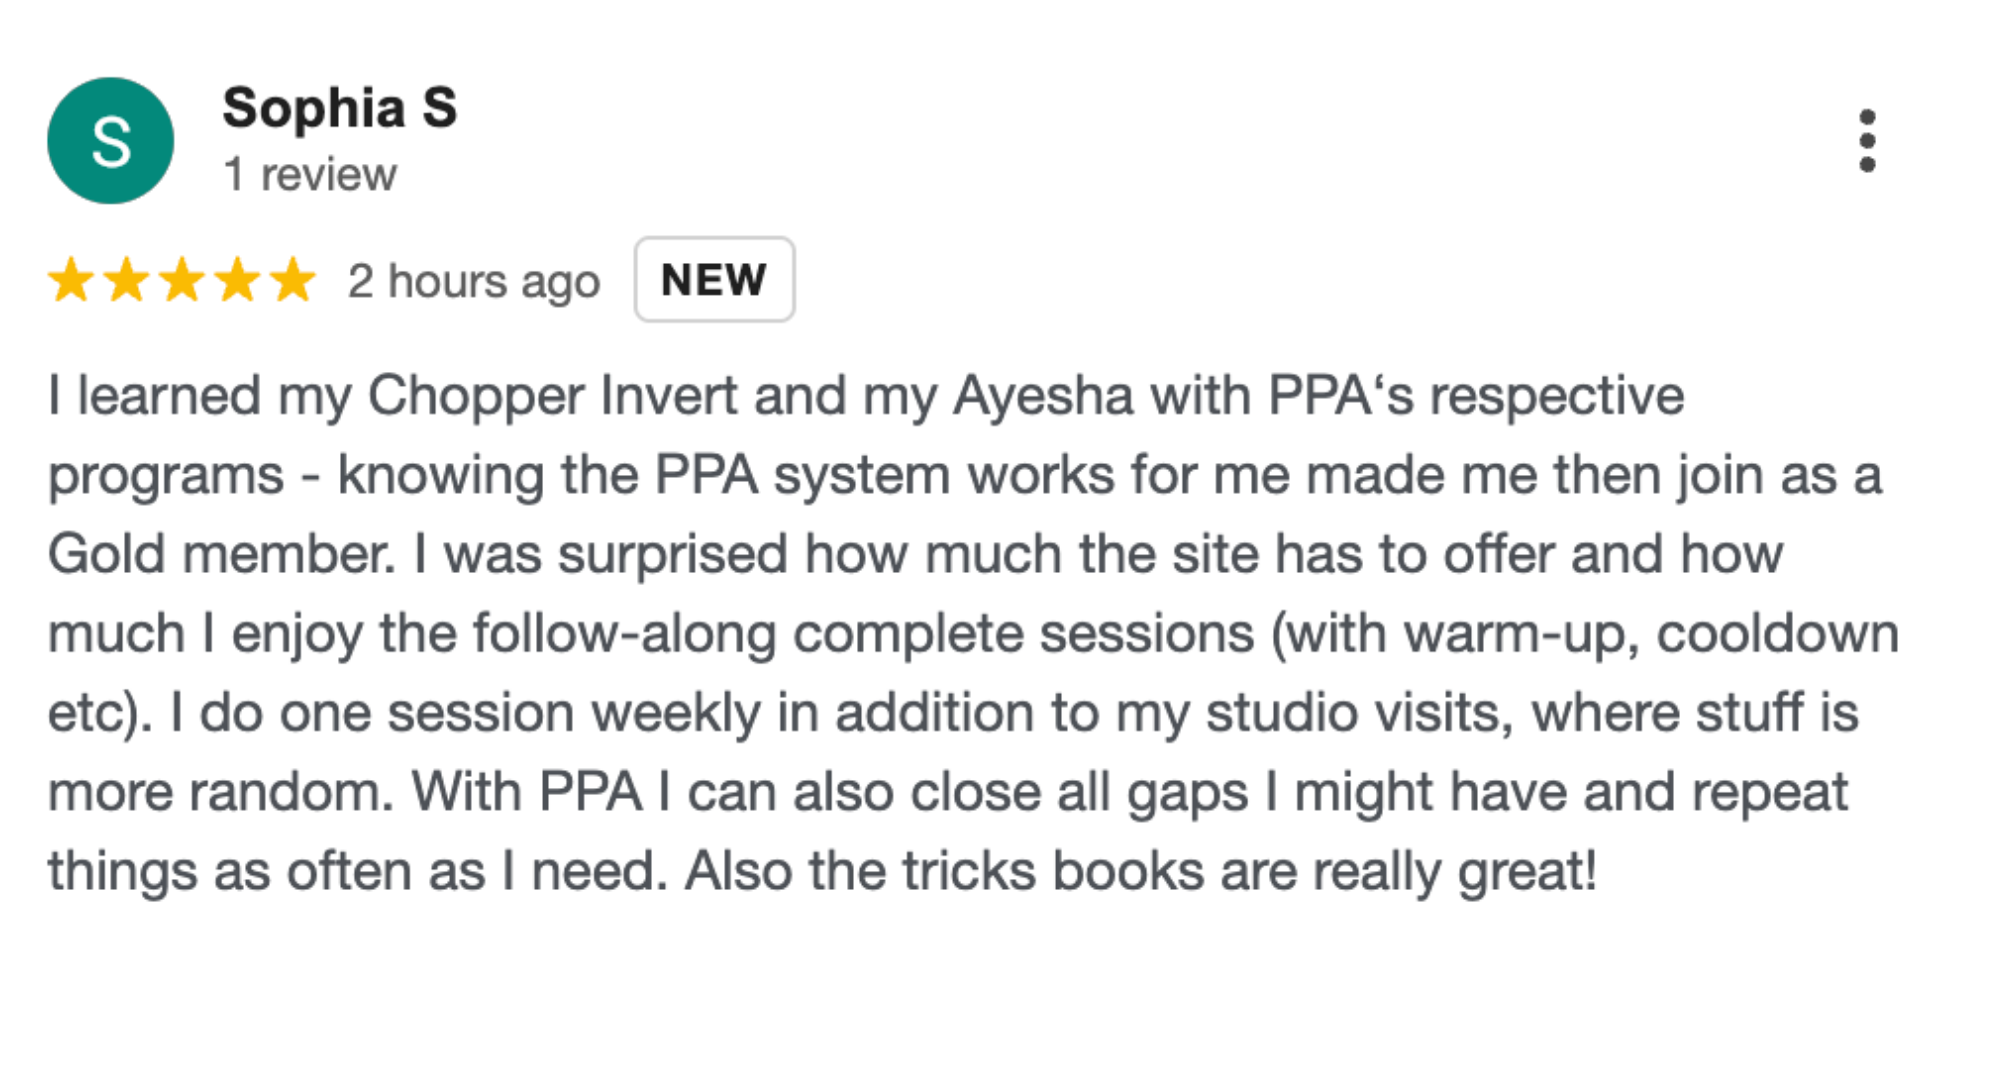Click the word "Ayesha" in the review
This screenshot has width=2000, height=1080.
tap(1042, 396)
